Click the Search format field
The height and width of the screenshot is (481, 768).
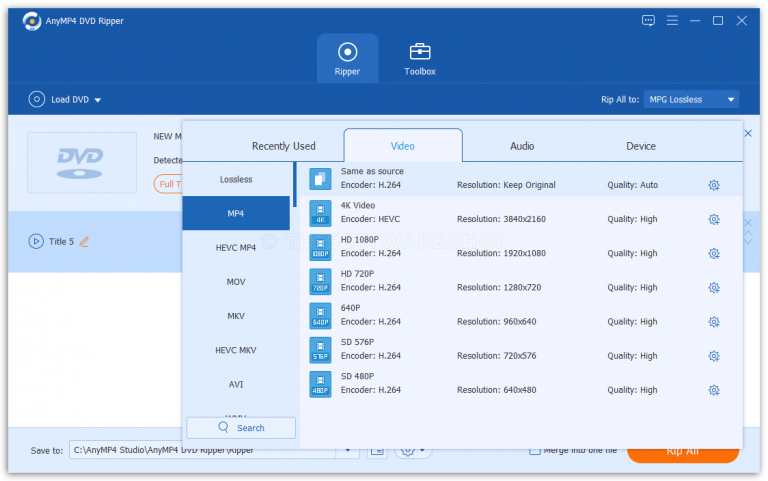[x=241, y=428]
